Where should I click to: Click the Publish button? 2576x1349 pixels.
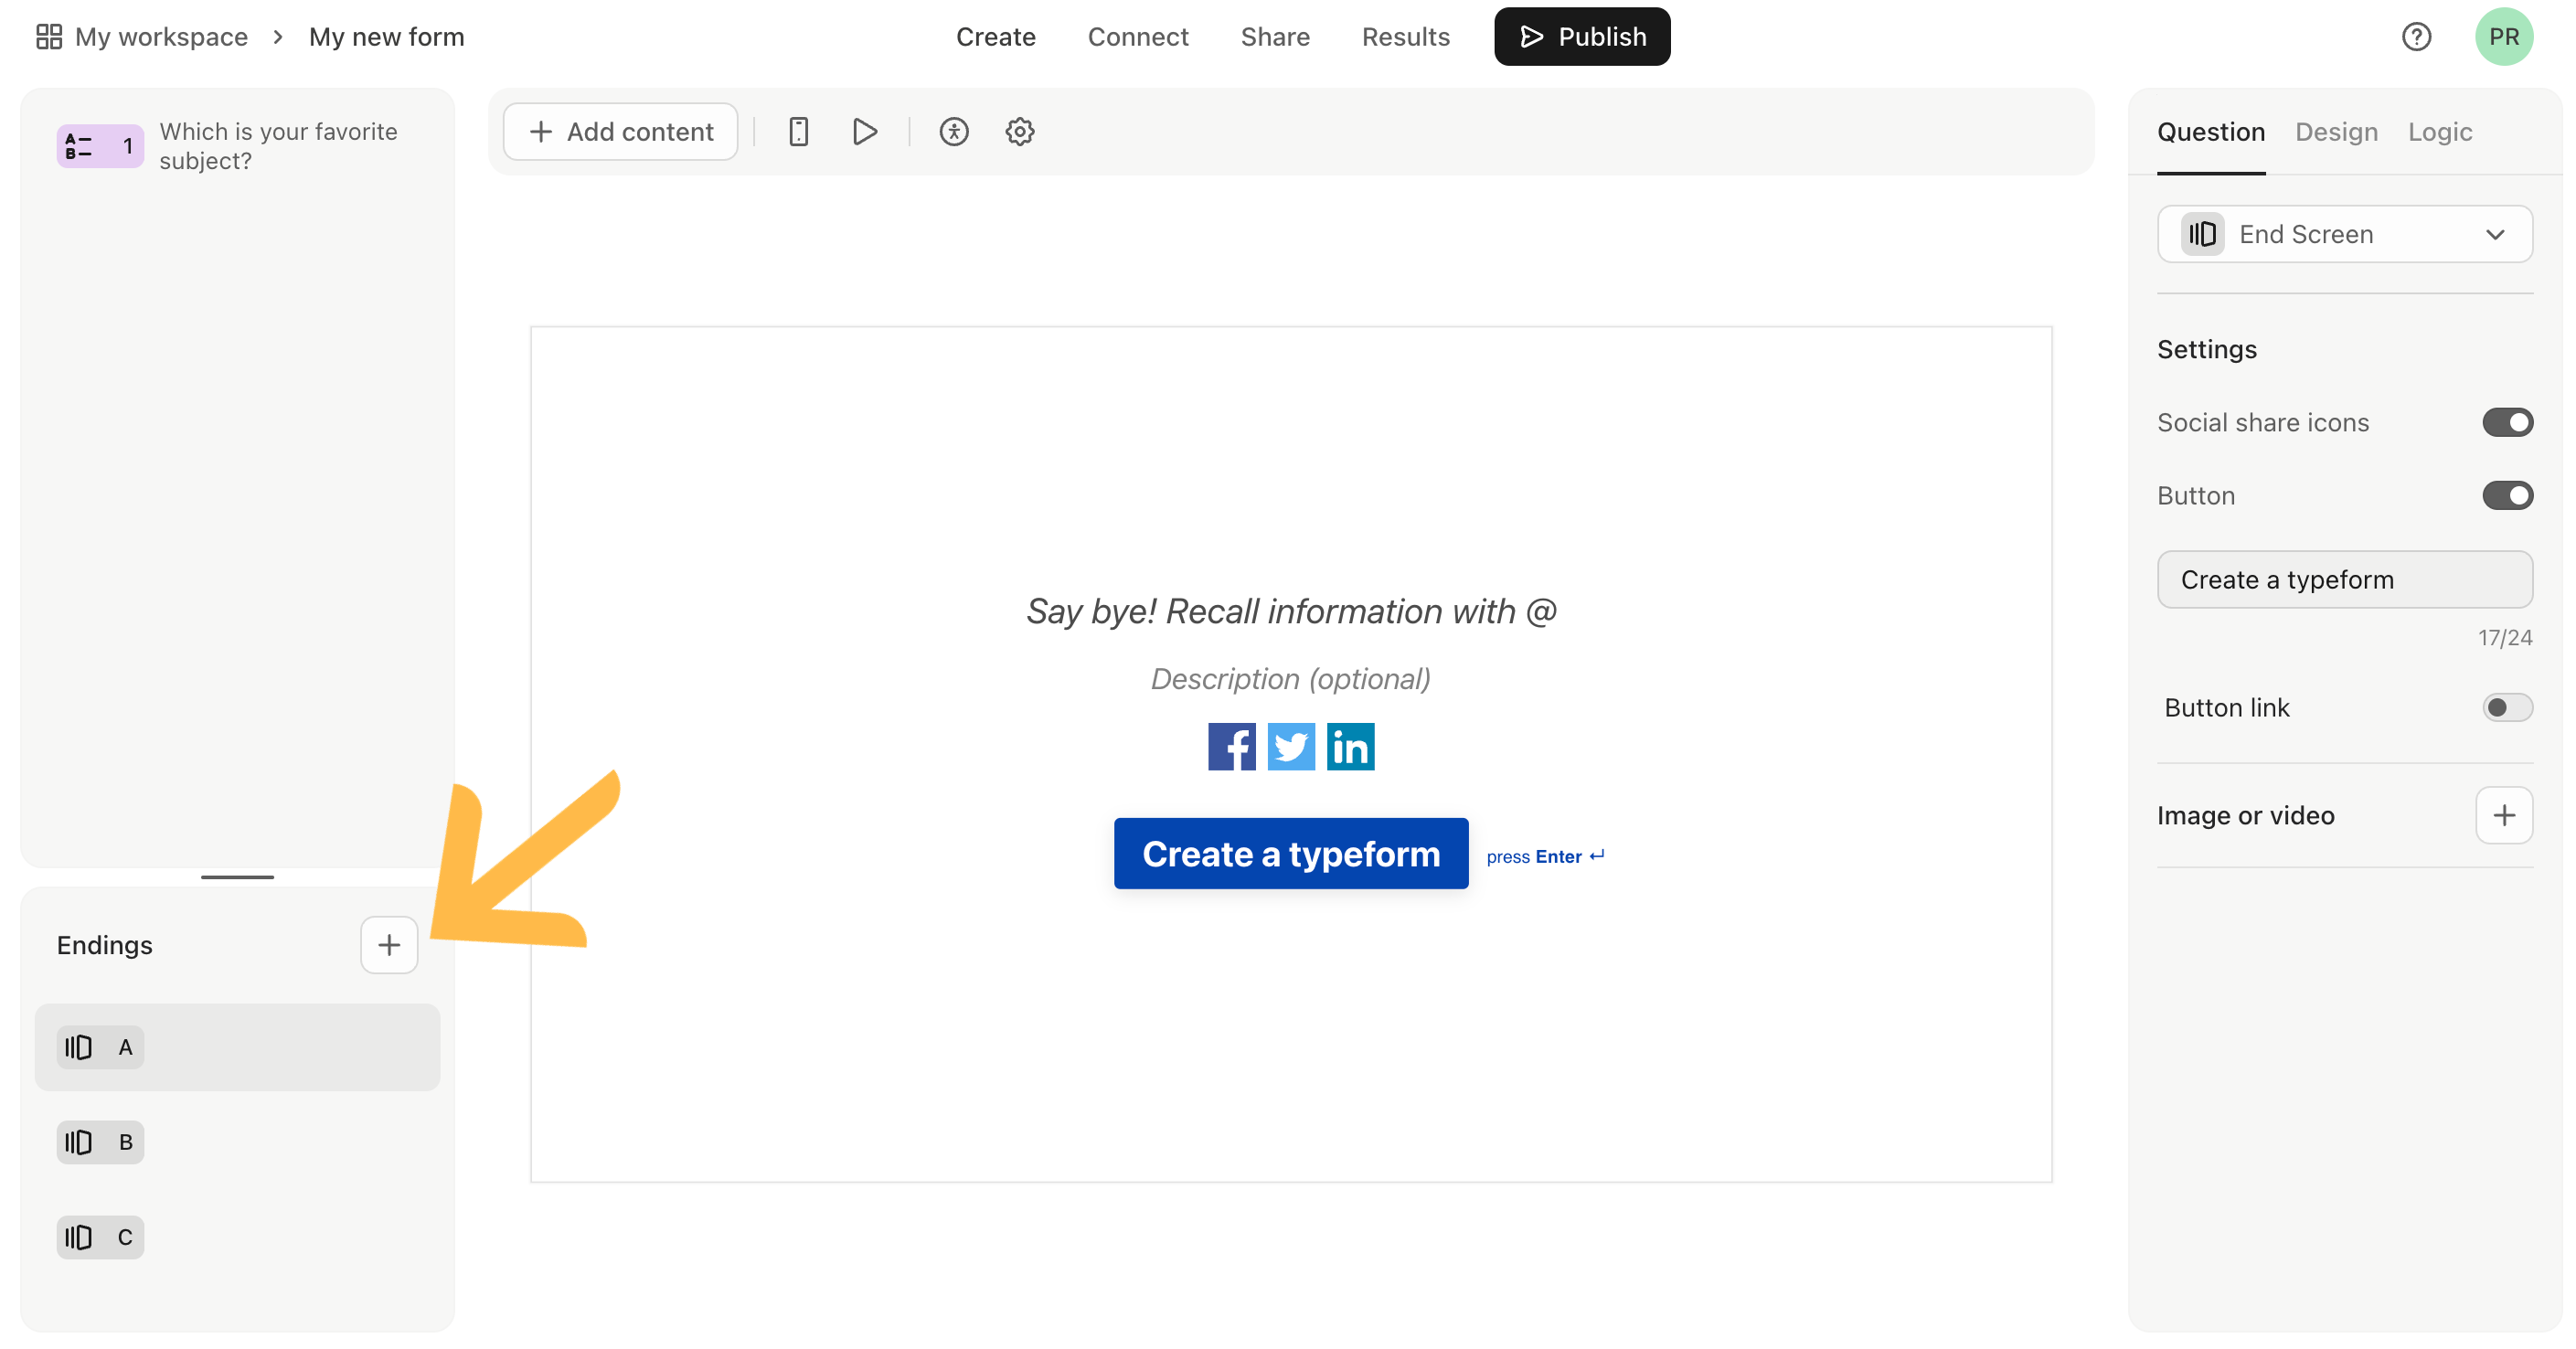pyautogui.click(x=1581, y=37)
